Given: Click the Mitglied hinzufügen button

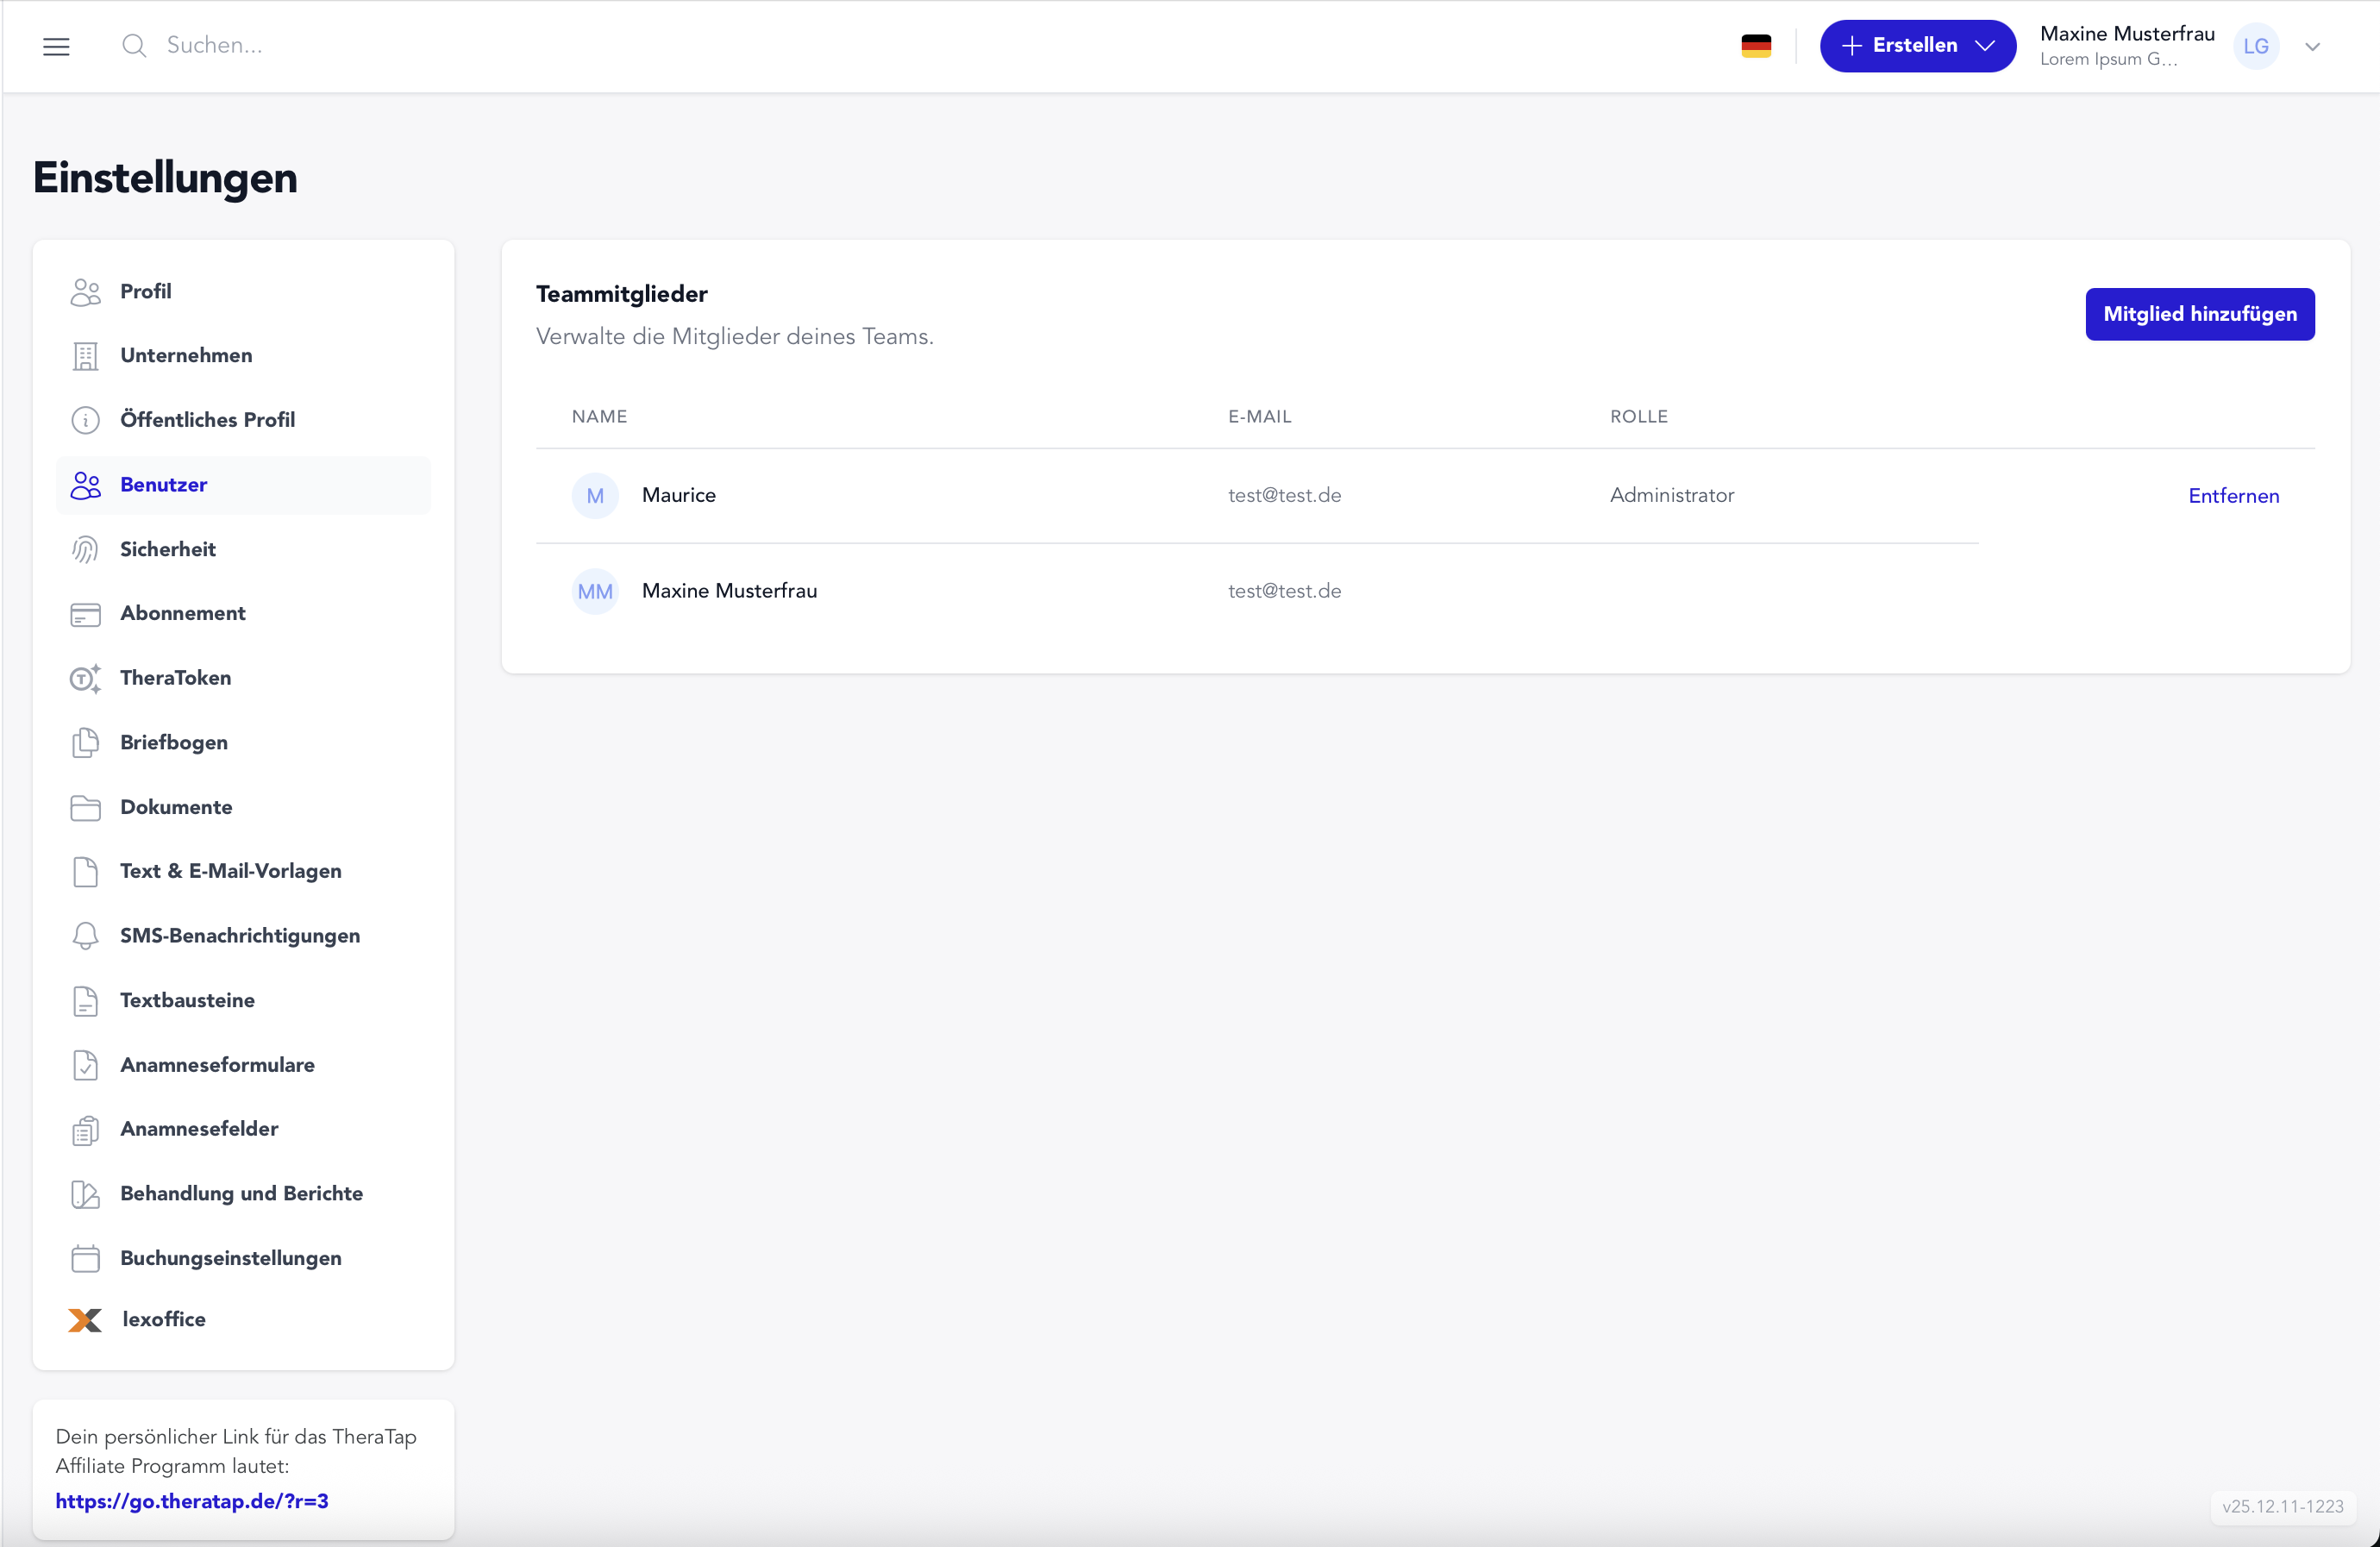Looking at the screenshot, I should [2200, 313].
